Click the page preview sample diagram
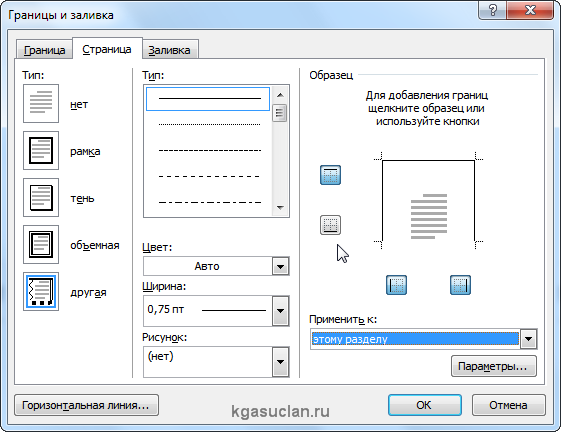 (429, 201)
